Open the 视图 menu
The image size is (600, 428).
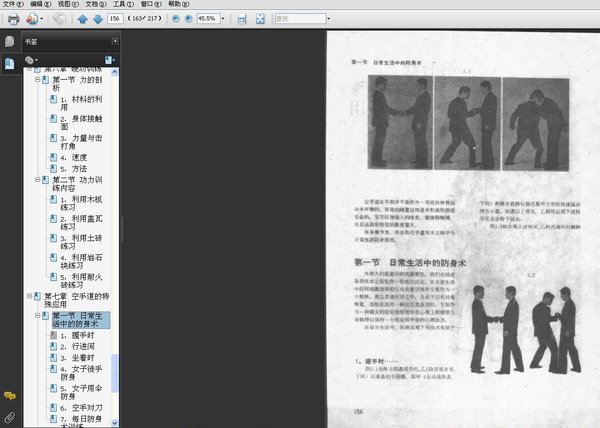(x=68, y=4)
